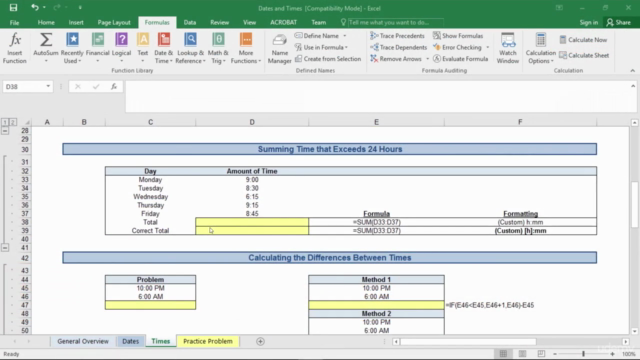Screen dimensions: 640x360
Task: Open the General Overview sheet
Action: pos(83,341)
